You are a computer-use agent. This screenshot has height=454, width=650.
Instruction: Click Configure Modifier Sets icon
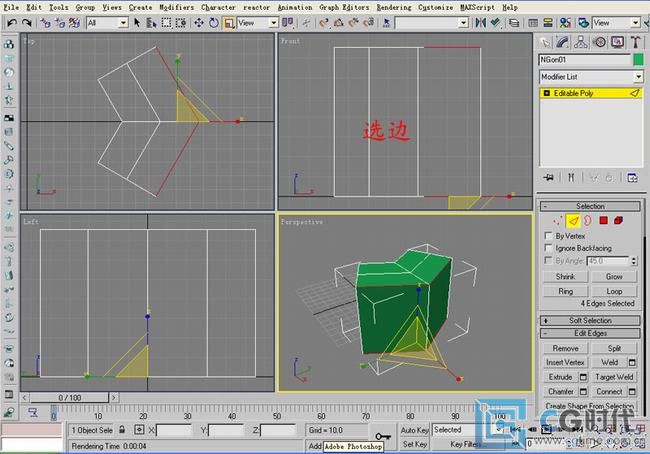pos(632,178)
